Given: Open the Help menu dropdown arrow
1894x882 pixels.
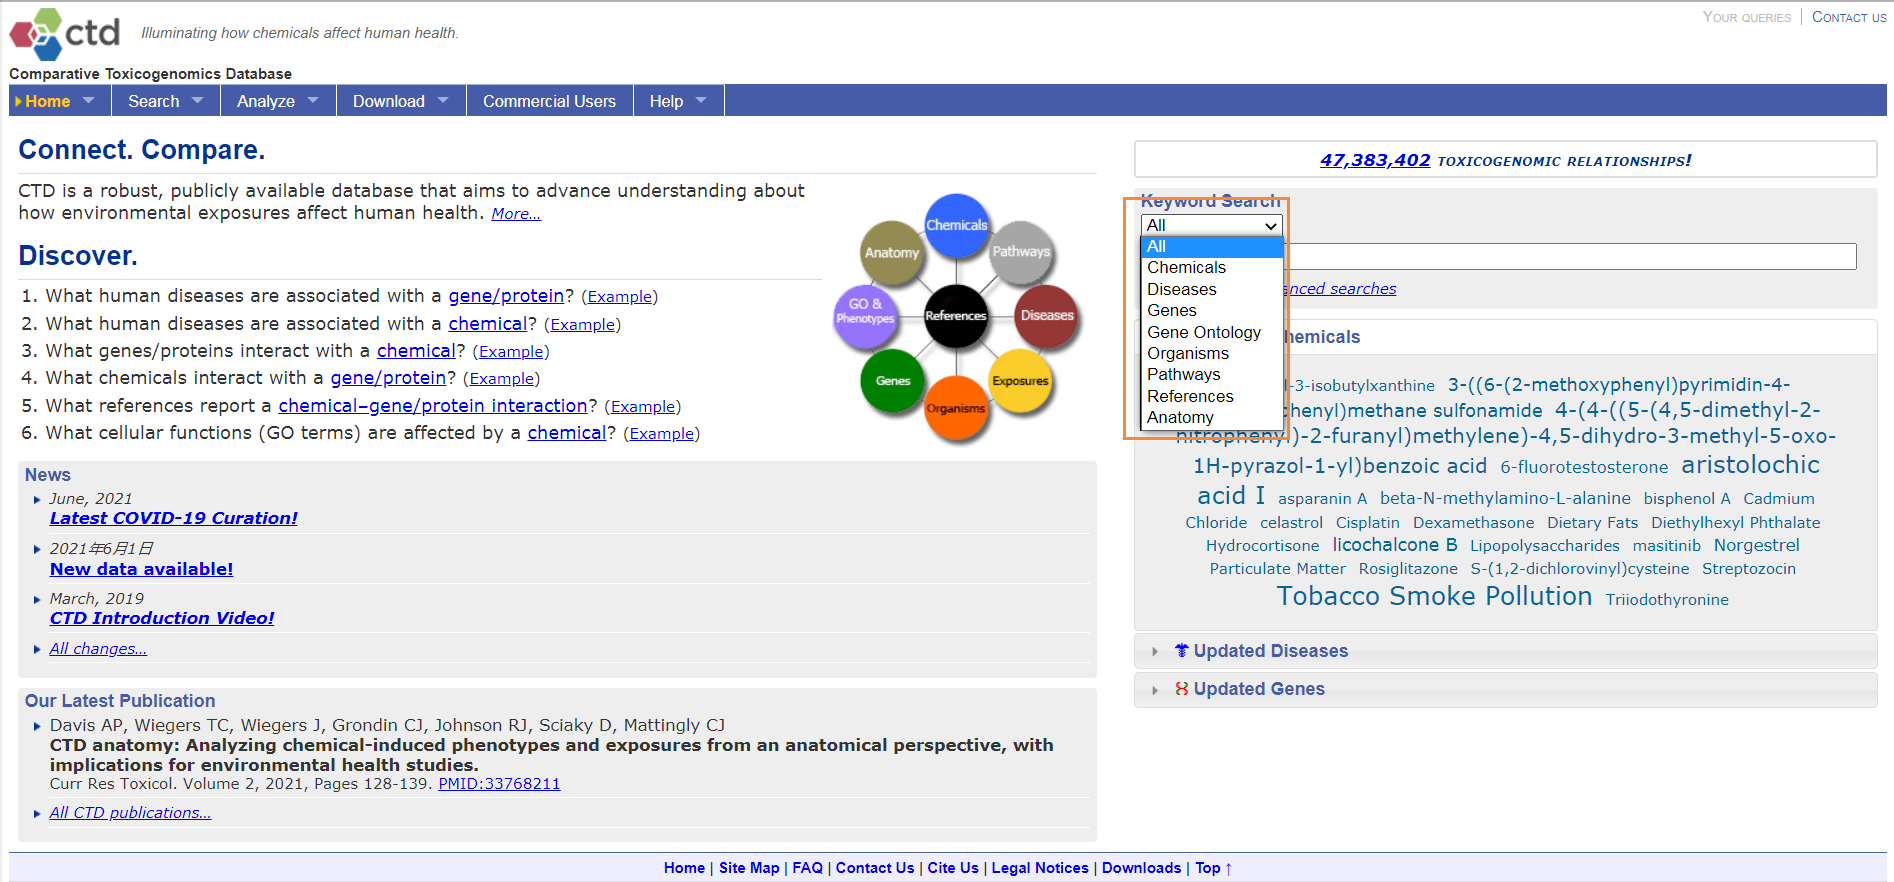Looking at the screenshot, I should (701, 101).
